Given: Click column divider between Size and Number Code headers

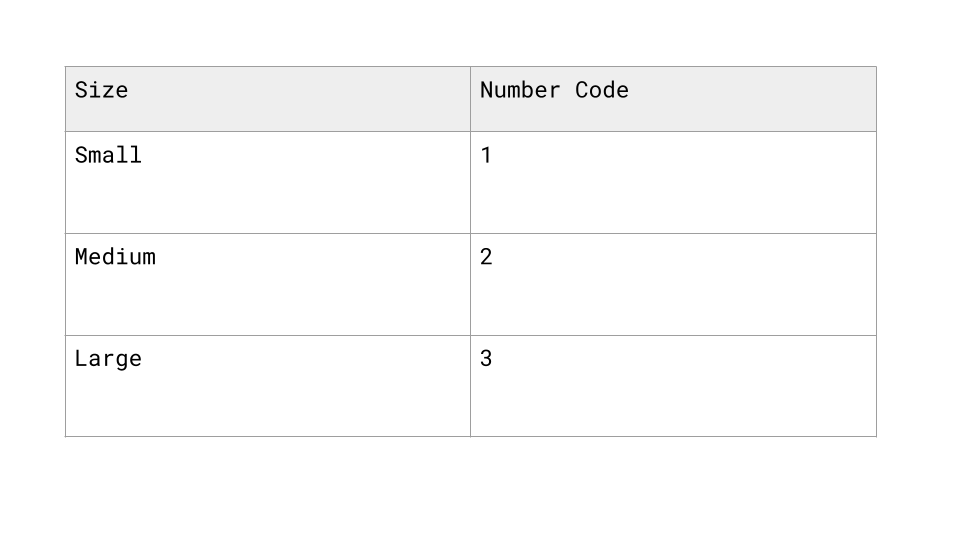Looking at the screenshot, I should pos(470,99).
